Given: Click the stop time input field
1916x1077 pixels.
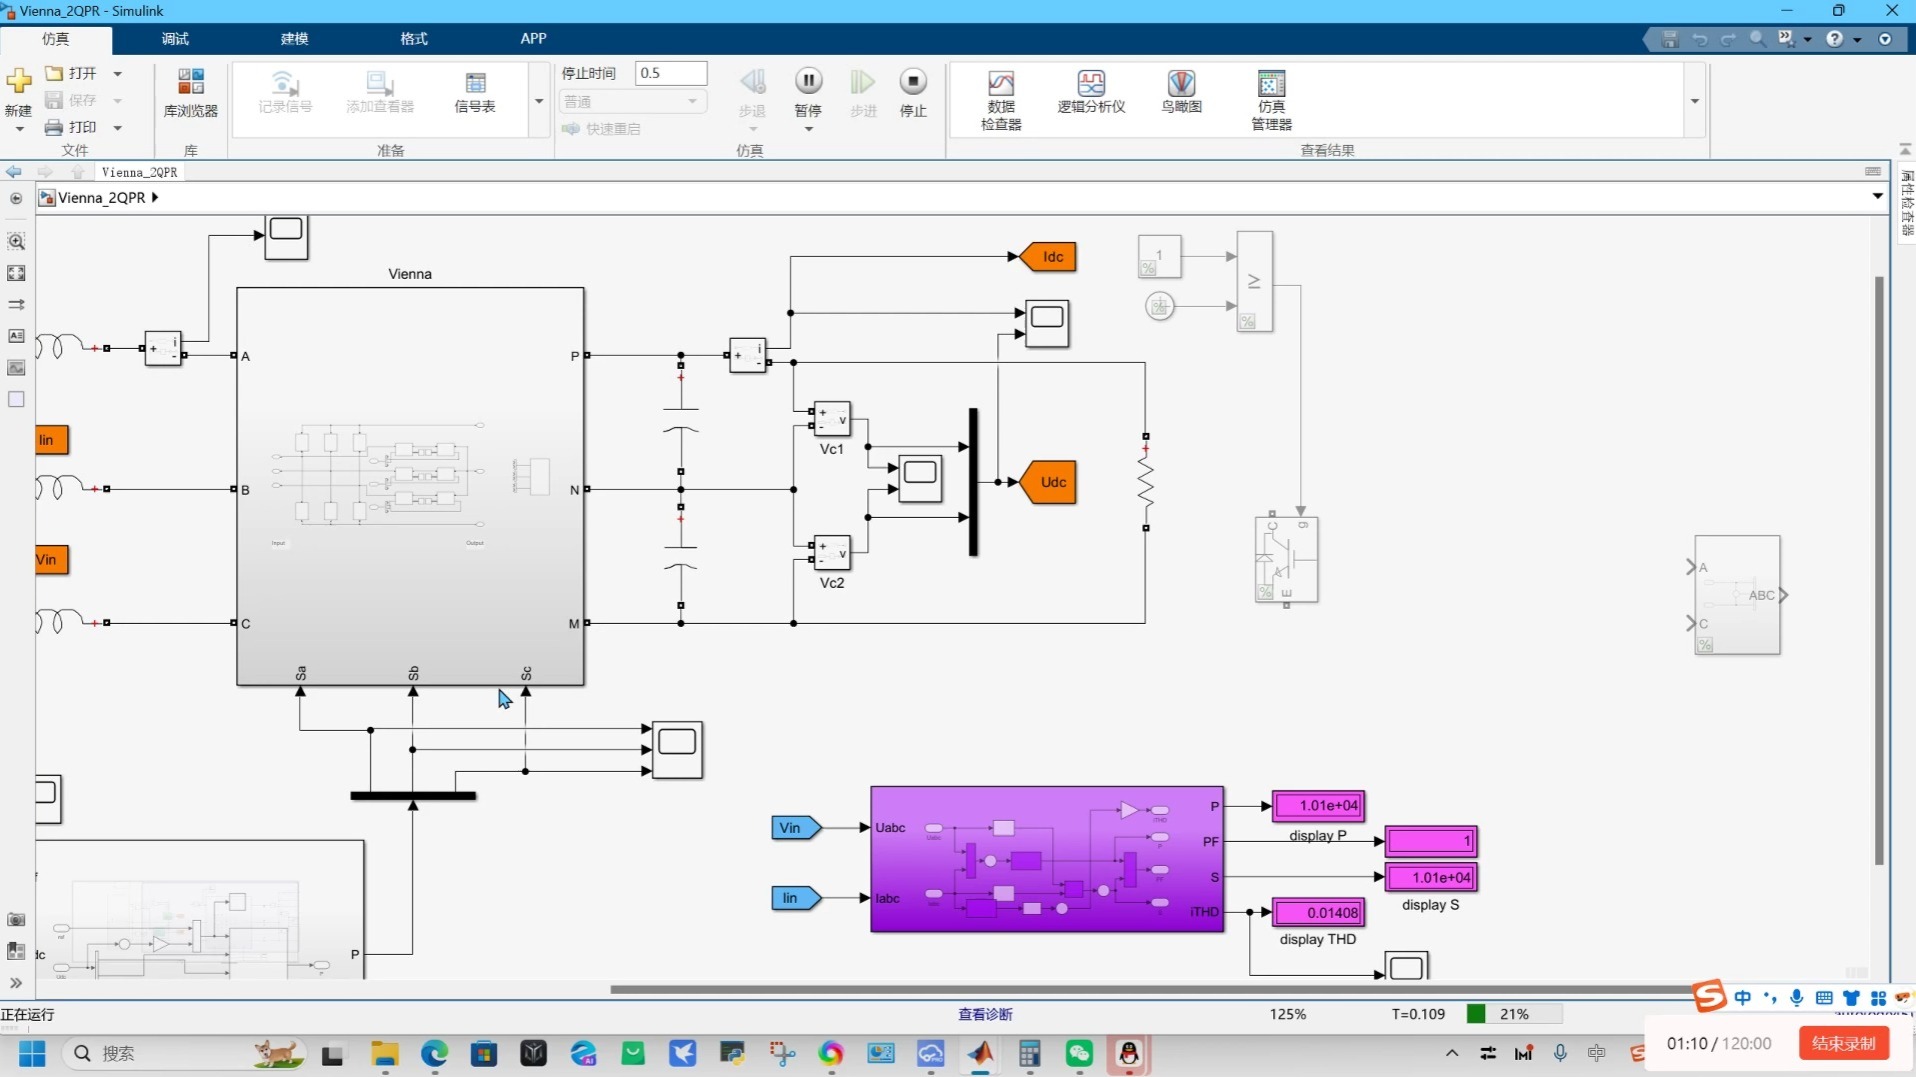Looking at the screenshot, I should pos(671,73).
